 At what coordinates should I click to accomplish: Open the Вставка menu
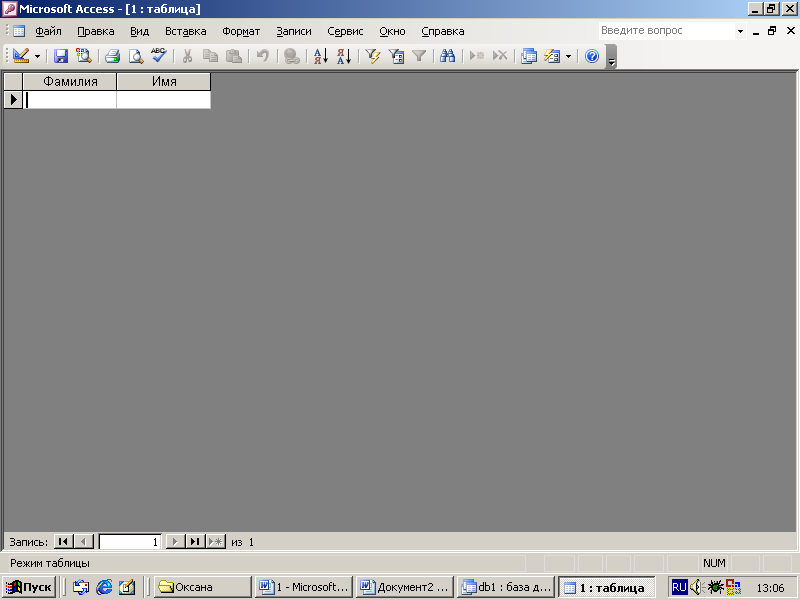coord(186,31)
